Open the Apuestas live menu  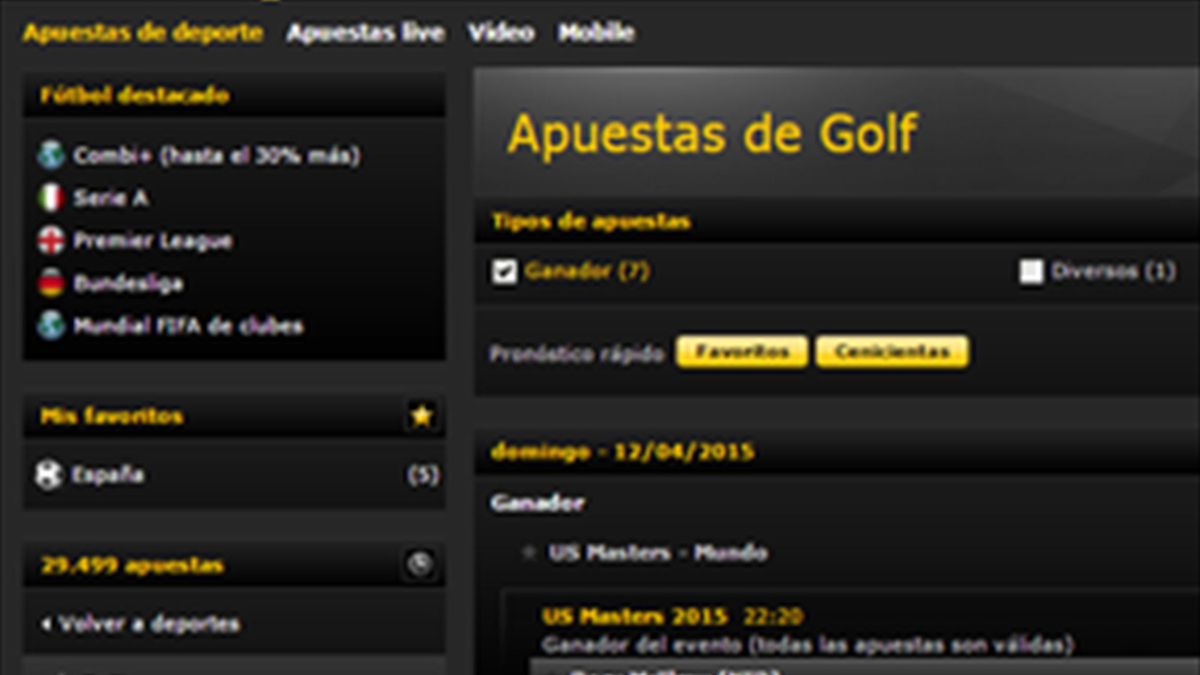tap(366, 32)
